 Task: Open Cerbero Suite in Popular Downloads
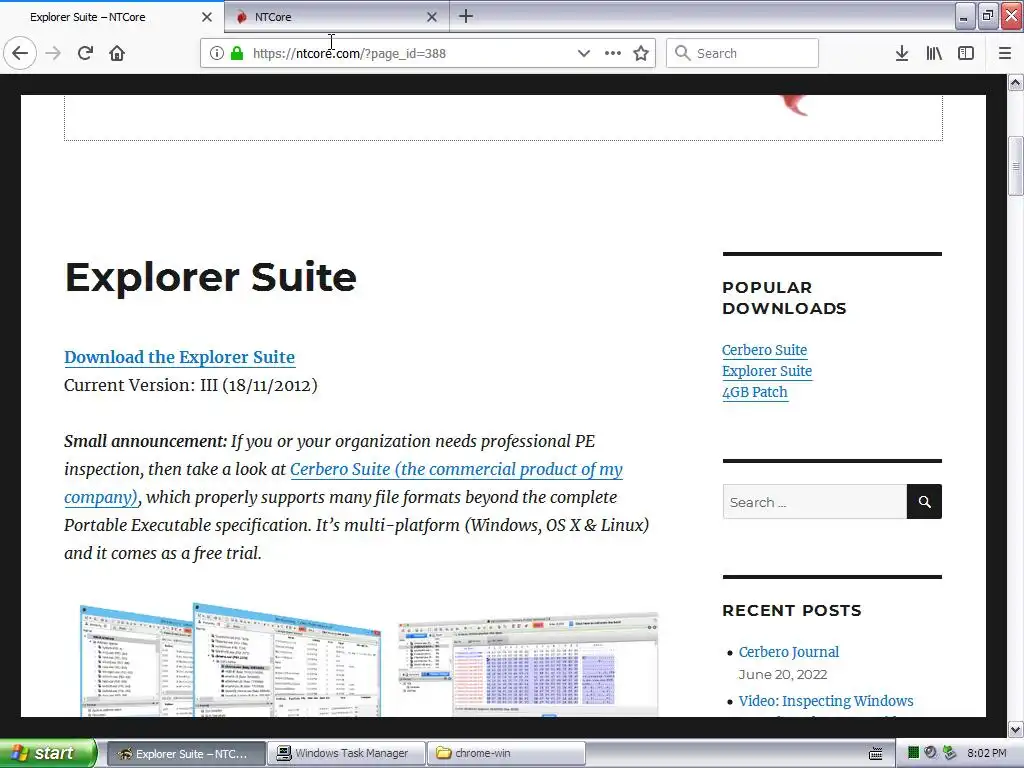point(764,350)
